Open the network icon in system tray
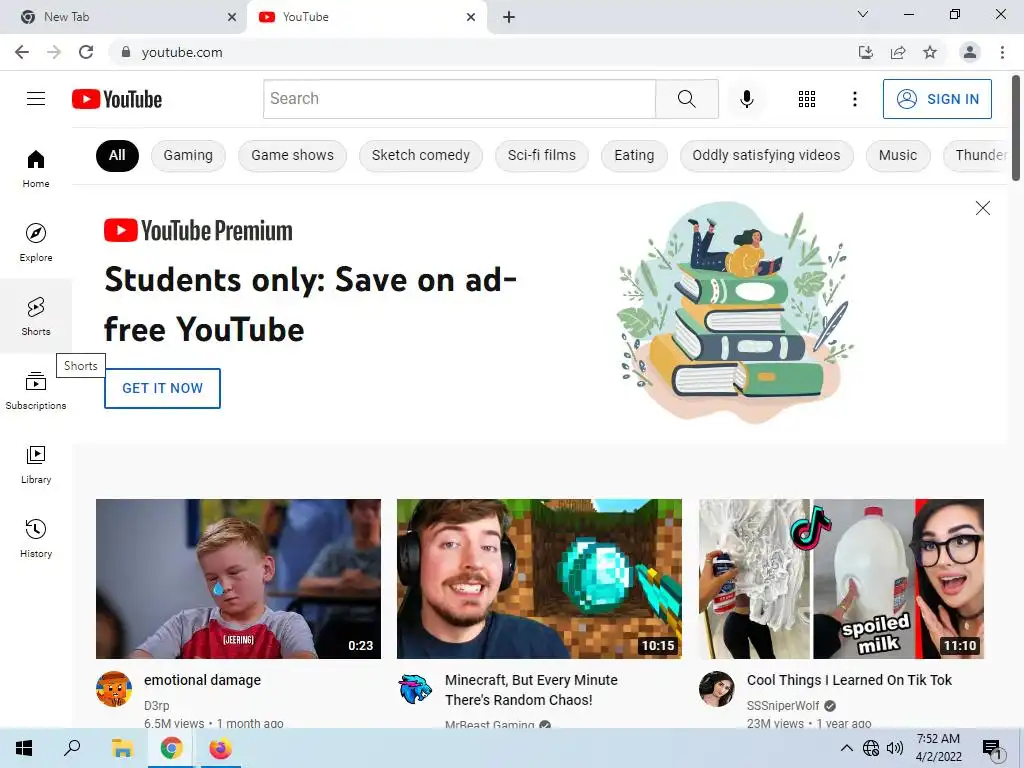This screenshot has height=768, width=1024. 871,748
